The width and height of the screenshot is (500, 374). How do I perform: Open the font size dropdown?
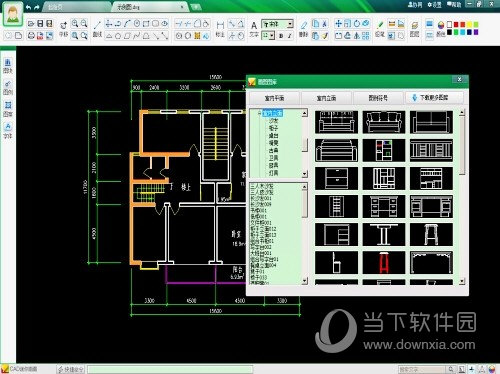268,35
